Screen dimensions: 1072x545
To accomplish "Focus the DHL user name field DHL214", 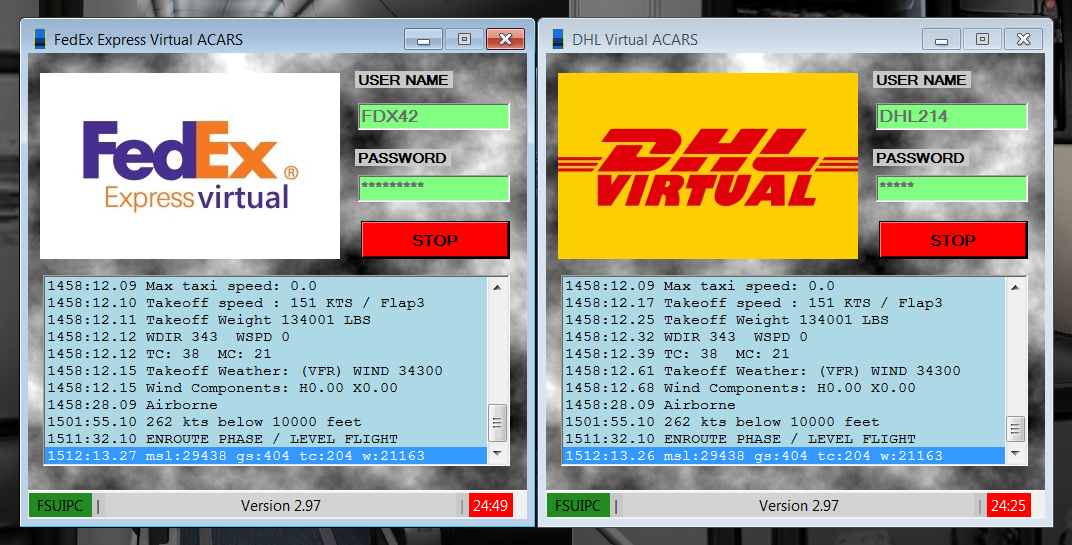I will pyautogui.click(x=952, y=116).
